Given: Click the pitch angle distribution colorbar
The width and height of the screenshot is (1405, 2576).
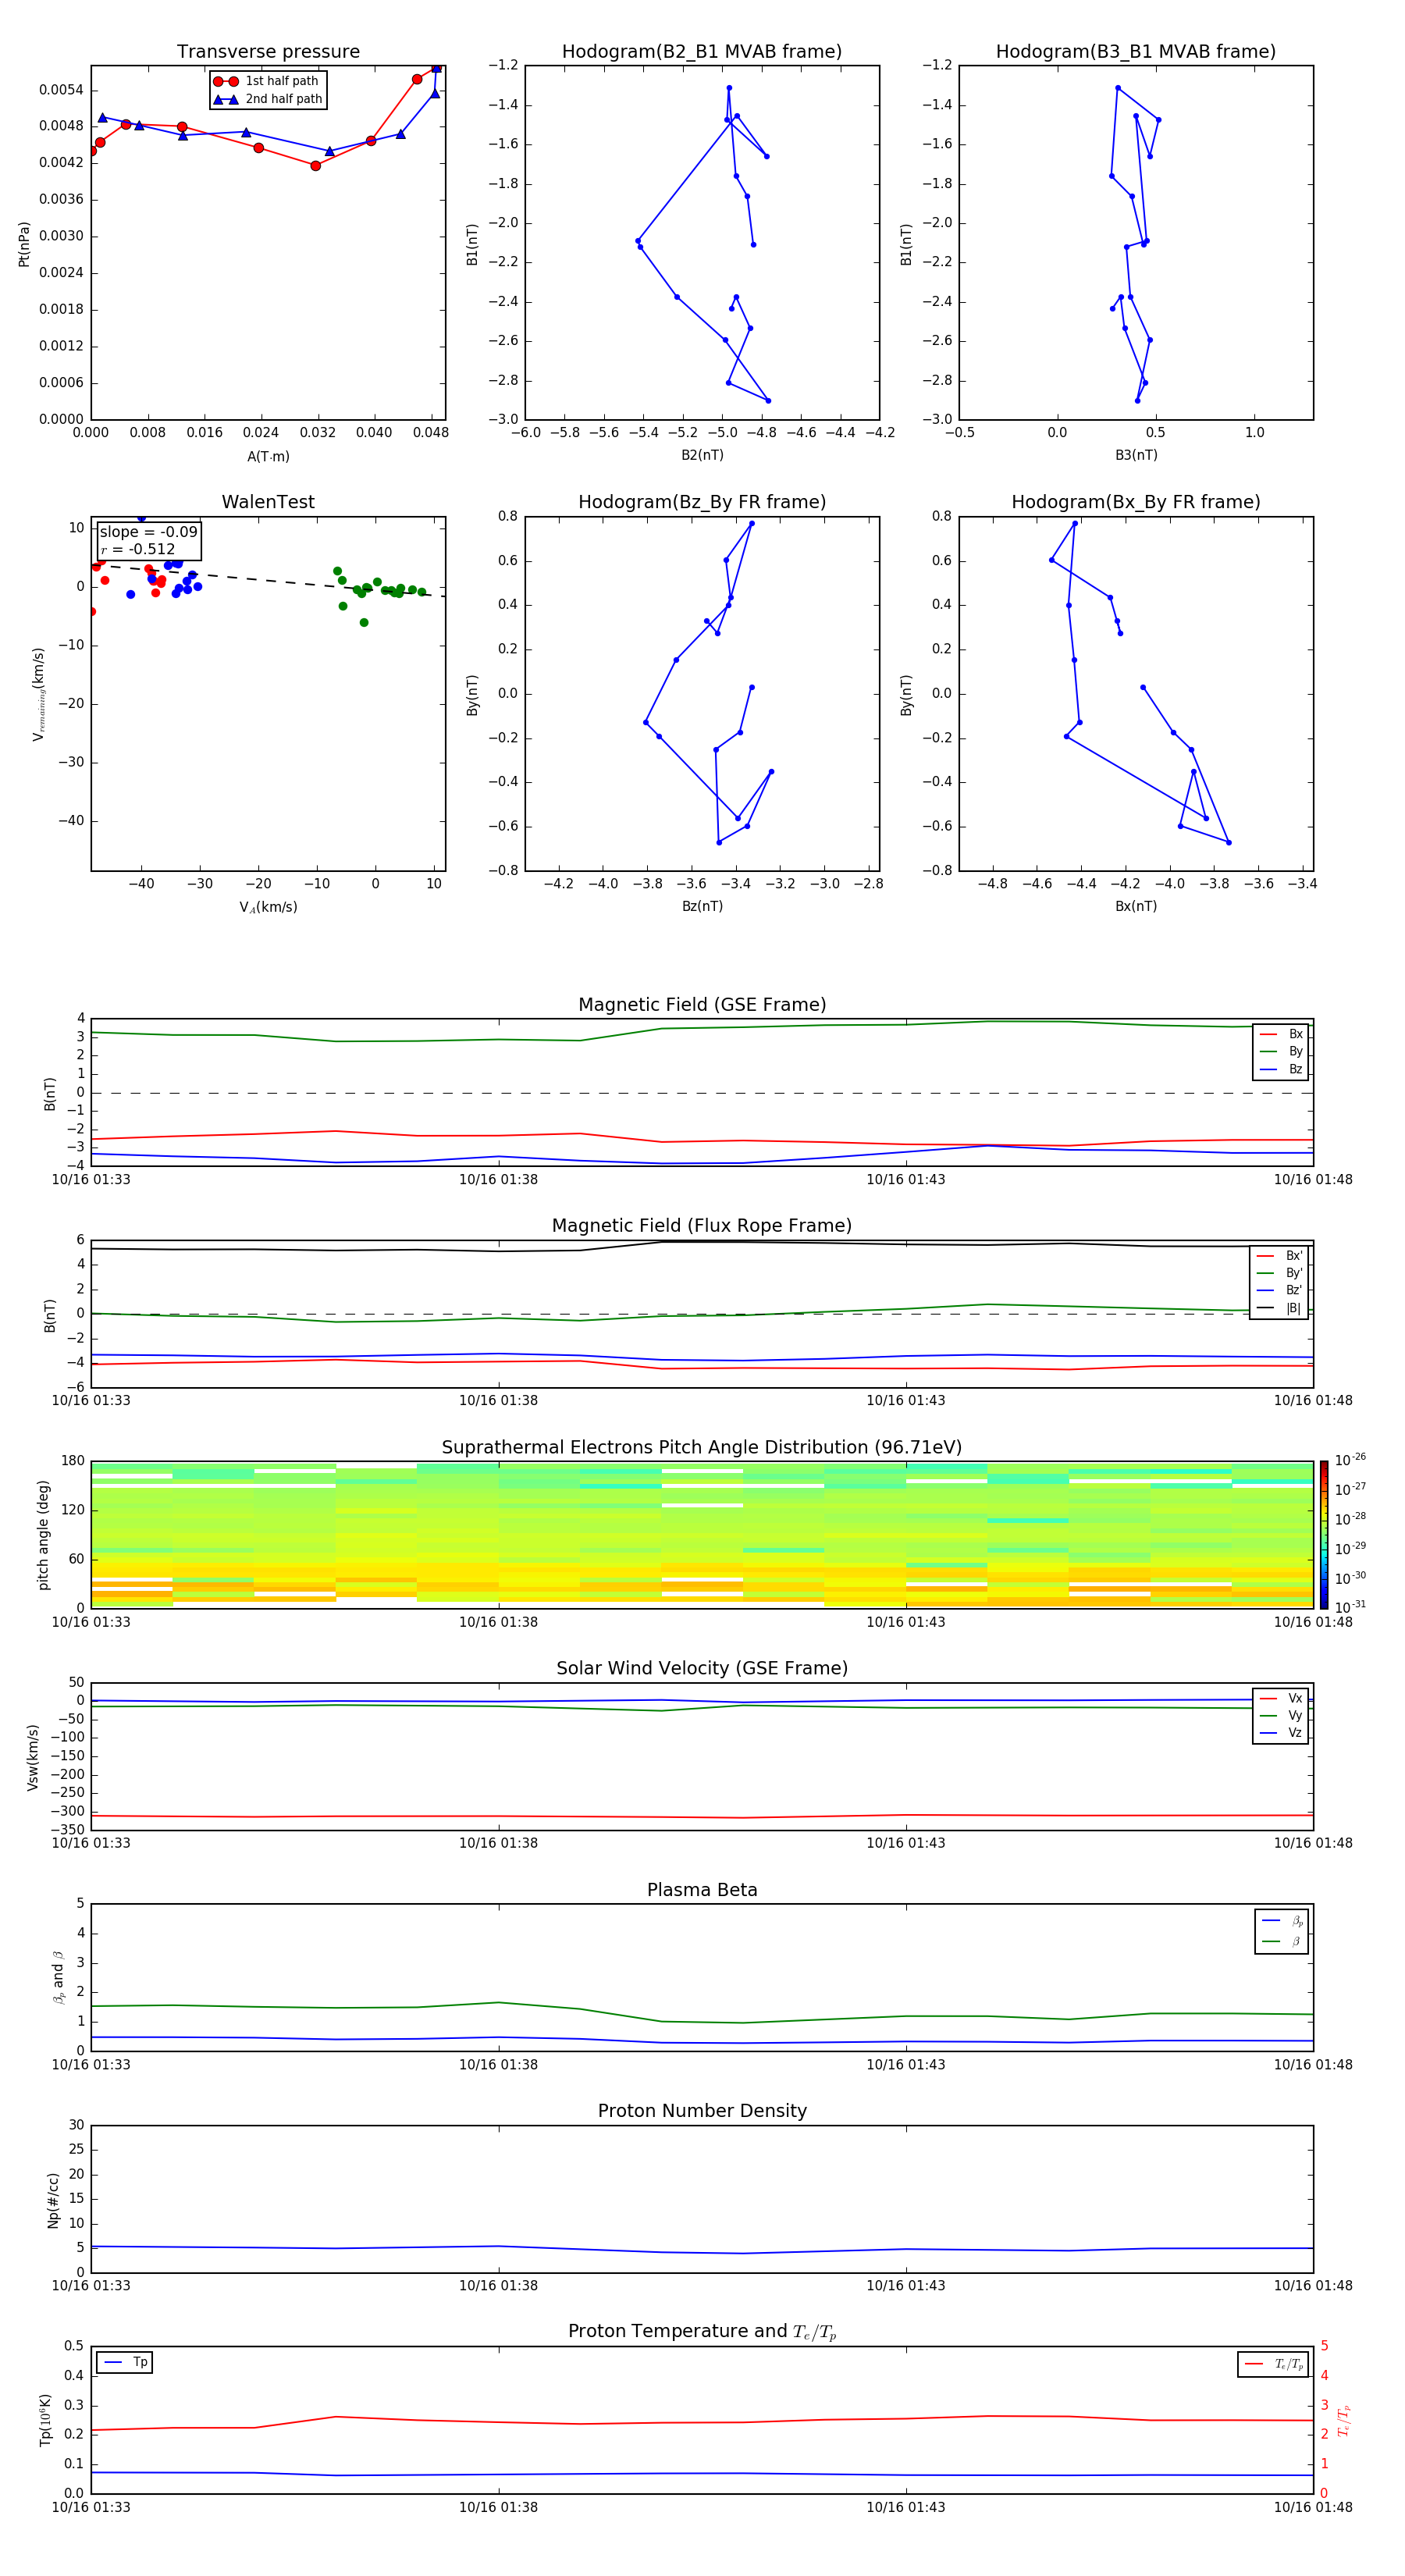Looking at the screenshot, I should point(1324,1535).
